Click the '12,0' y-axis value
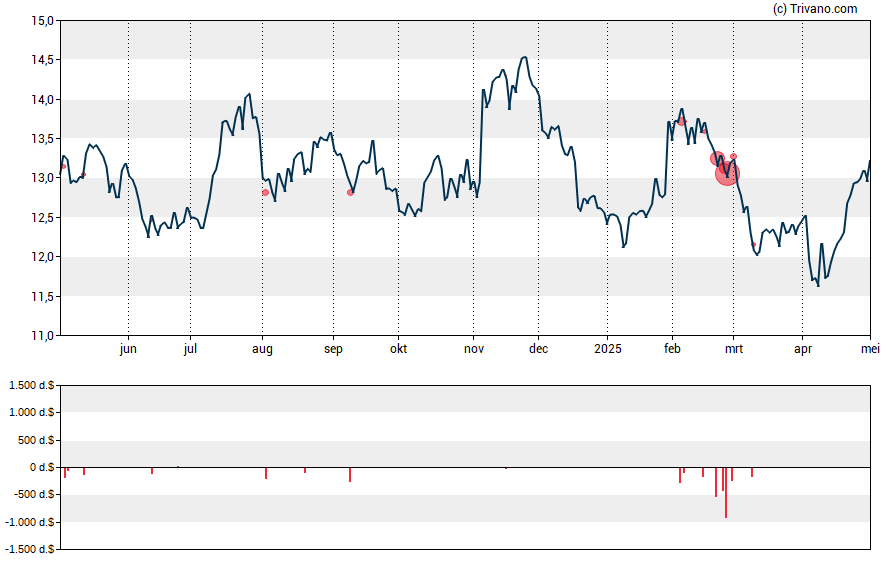 (42, 257)
